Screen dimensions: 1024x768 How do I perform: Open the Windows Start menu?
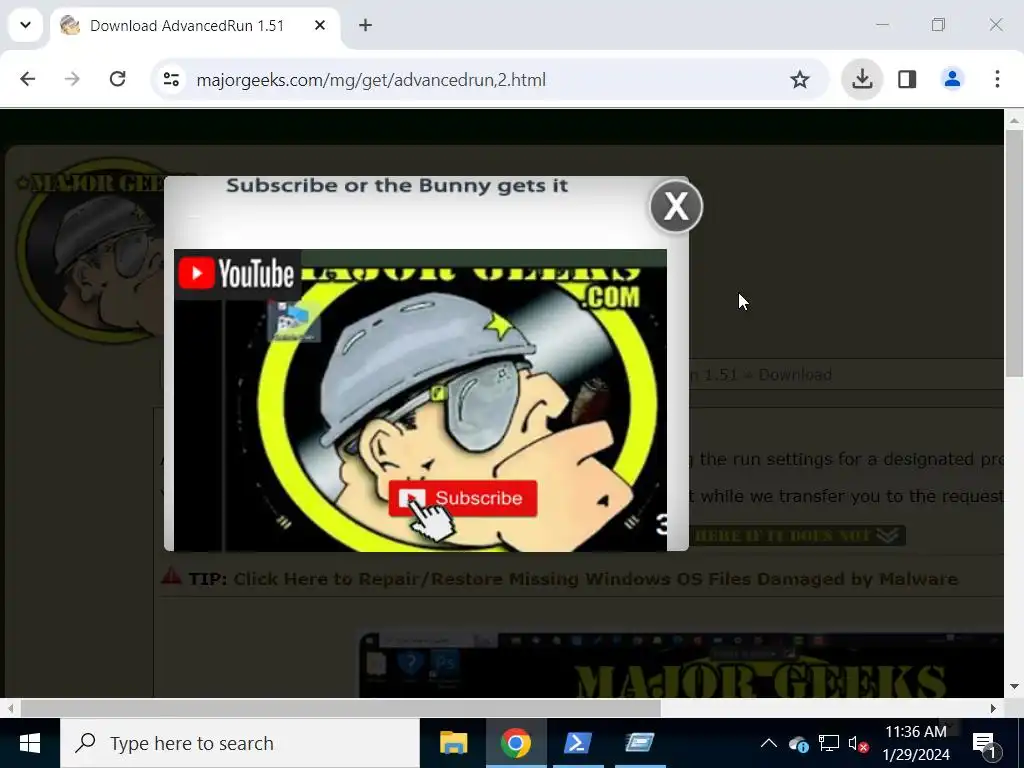point(29,743)
